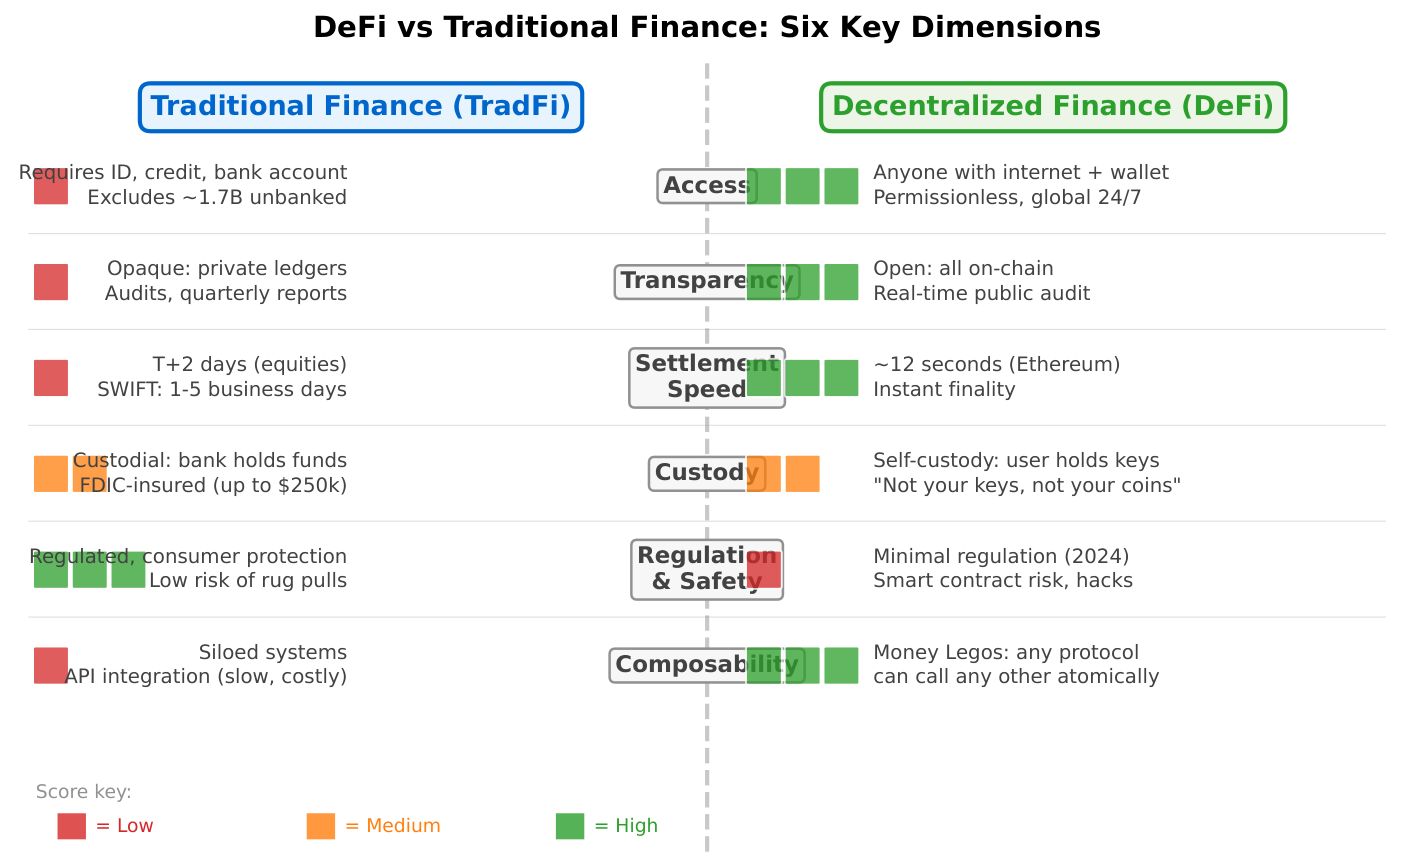
Task: Click rightmost orange DeFi Custody score square
Action: tap(802, 474)
